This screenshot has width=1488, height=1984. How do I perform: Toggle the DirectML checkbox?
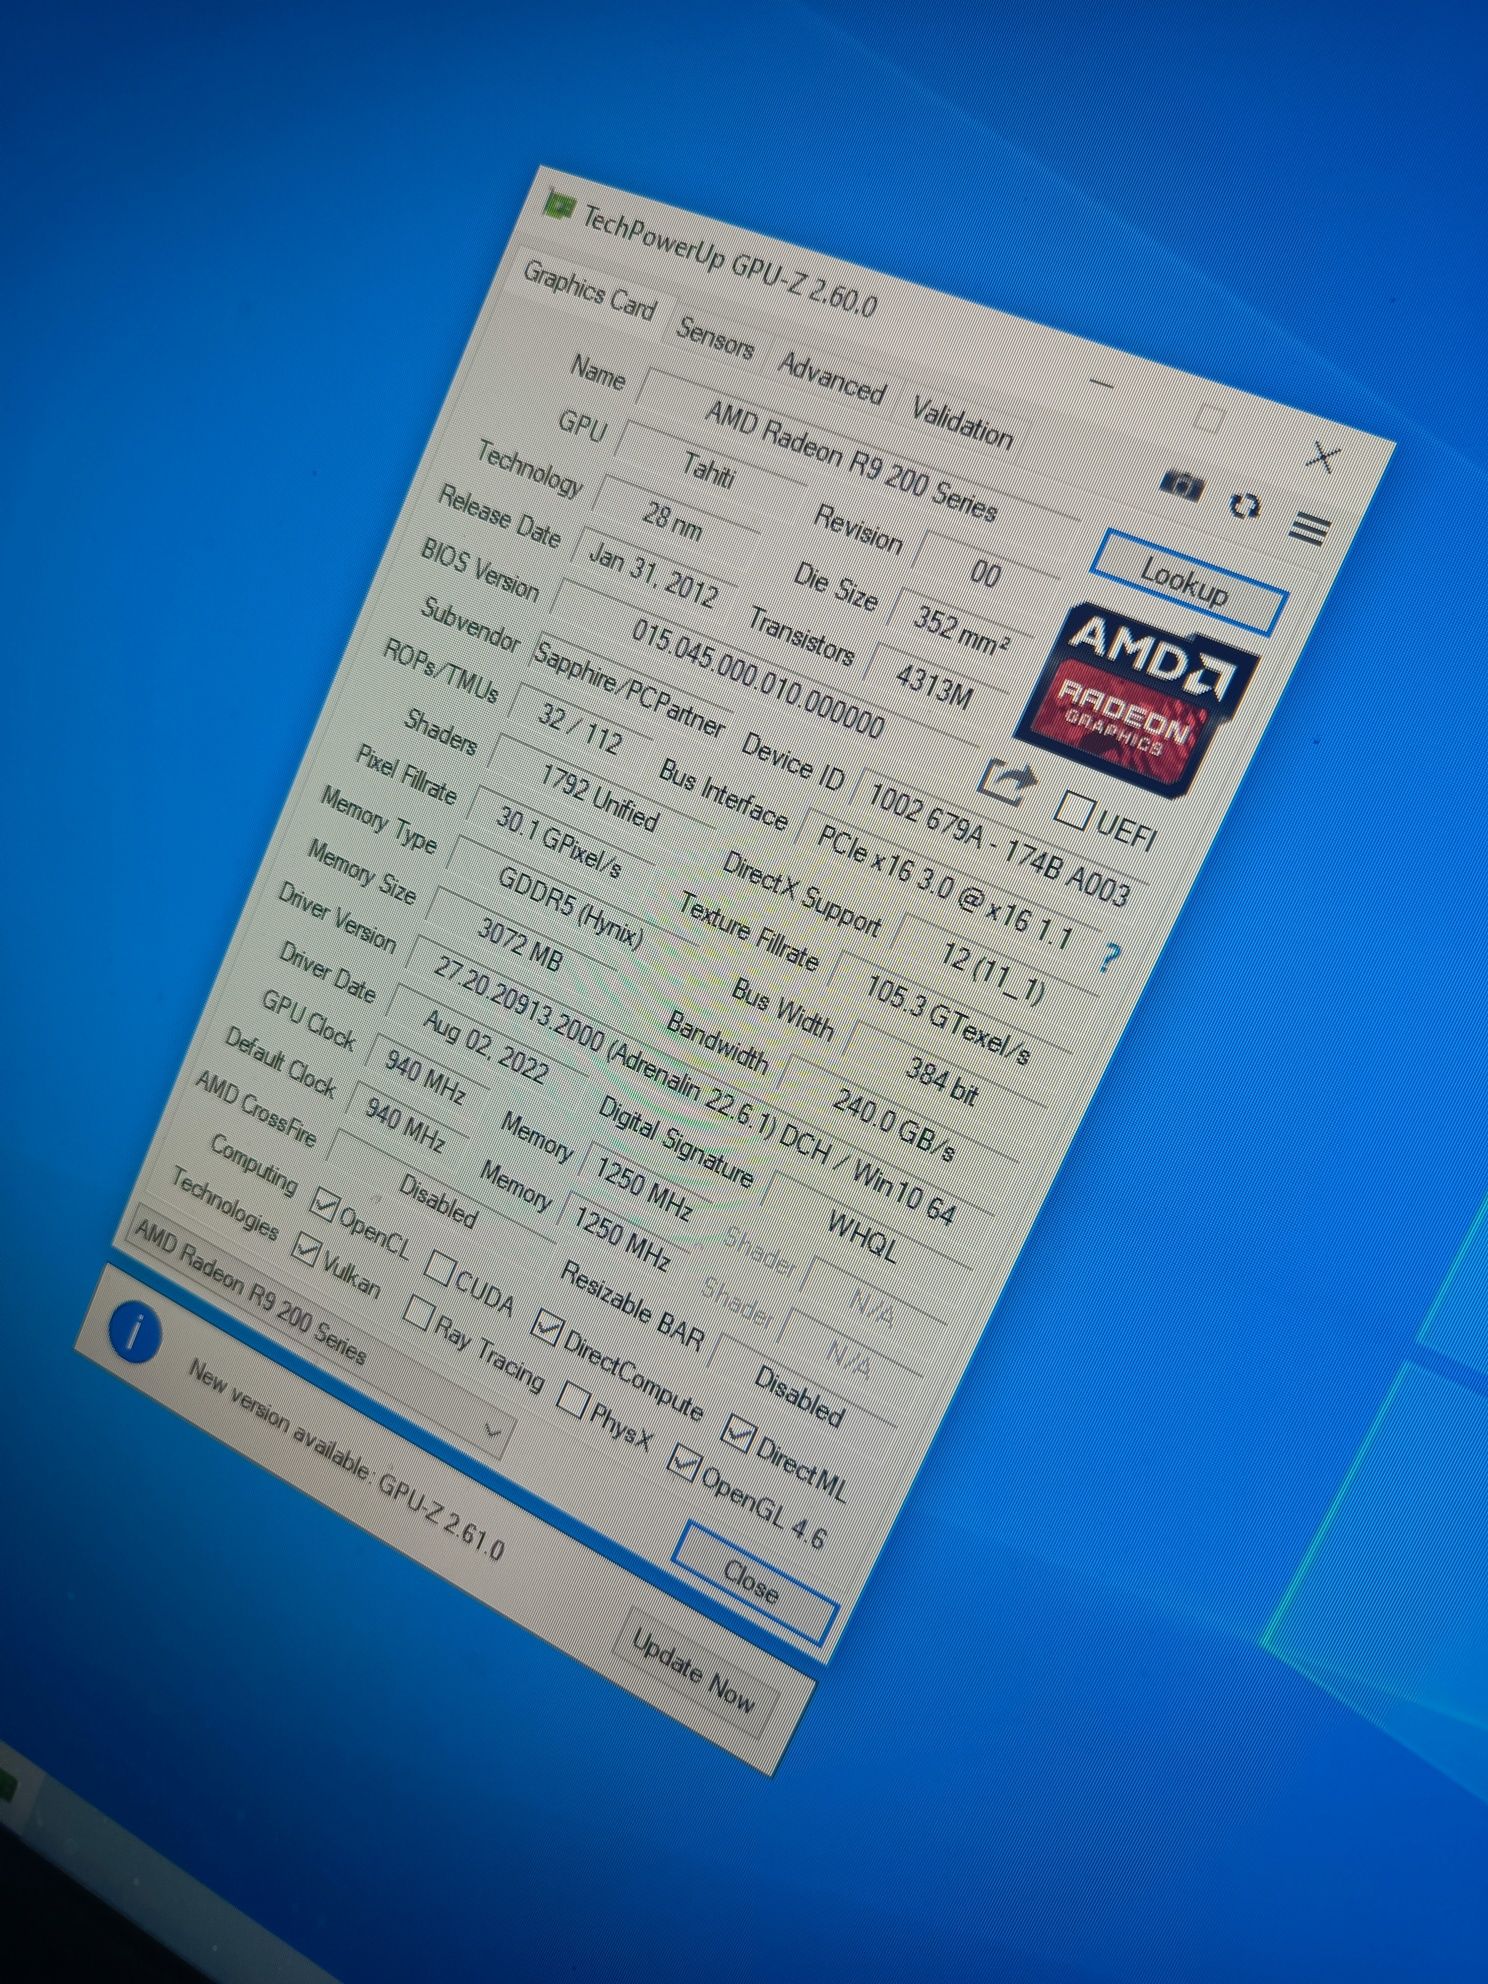(738, 1434)
